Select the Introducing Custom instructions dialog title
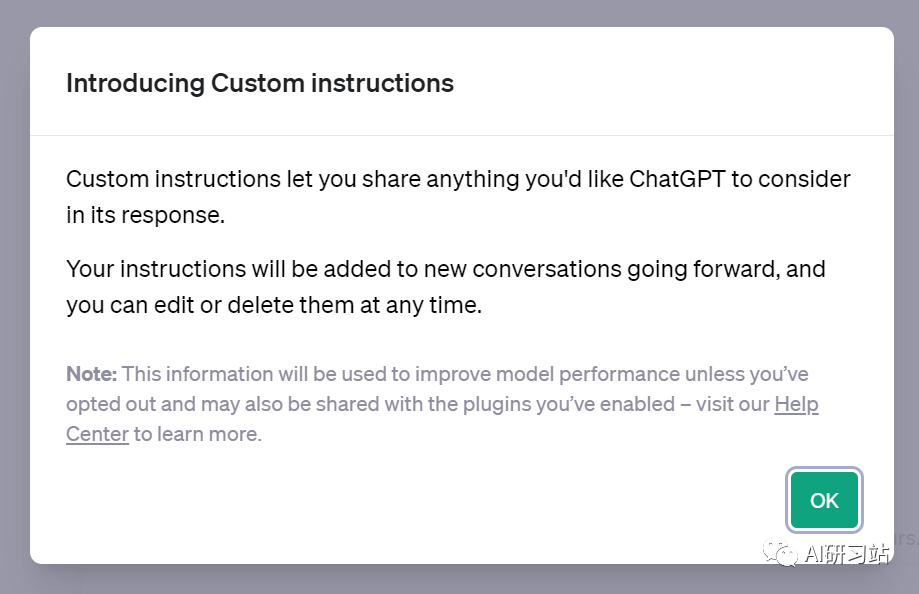 click(260, 83)
